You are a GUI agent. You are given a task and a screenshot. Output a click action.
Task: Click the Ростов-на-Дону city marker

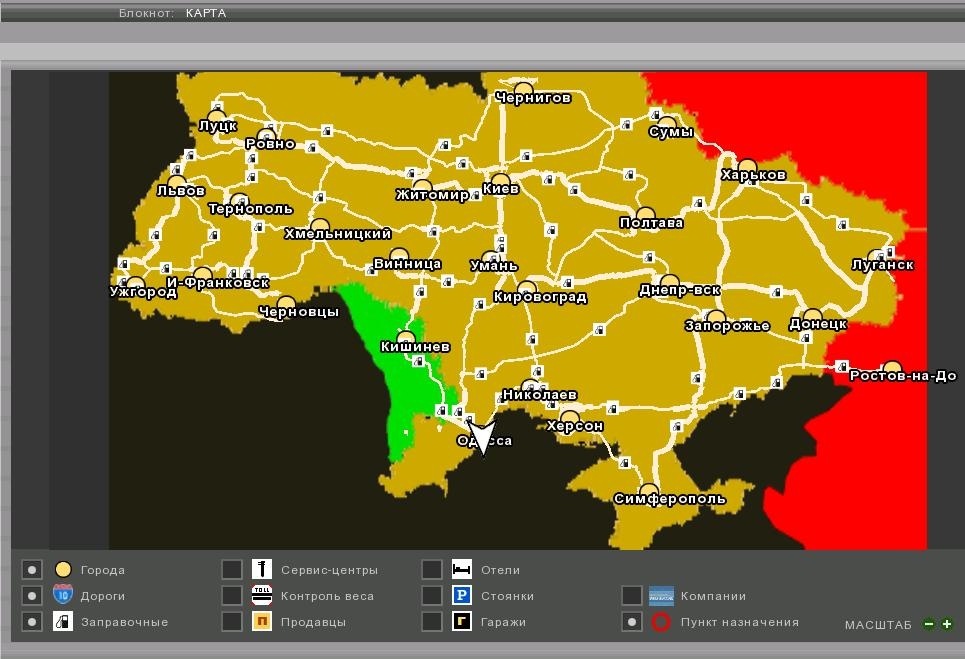click(x=892, y=369)
